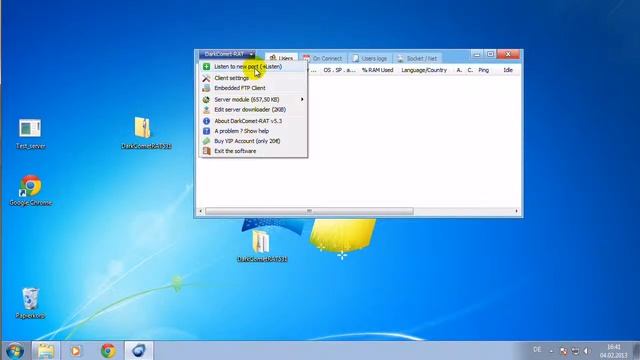Expand the Server module submenu arrow
The image size is (640, 360).
(302, 100)
